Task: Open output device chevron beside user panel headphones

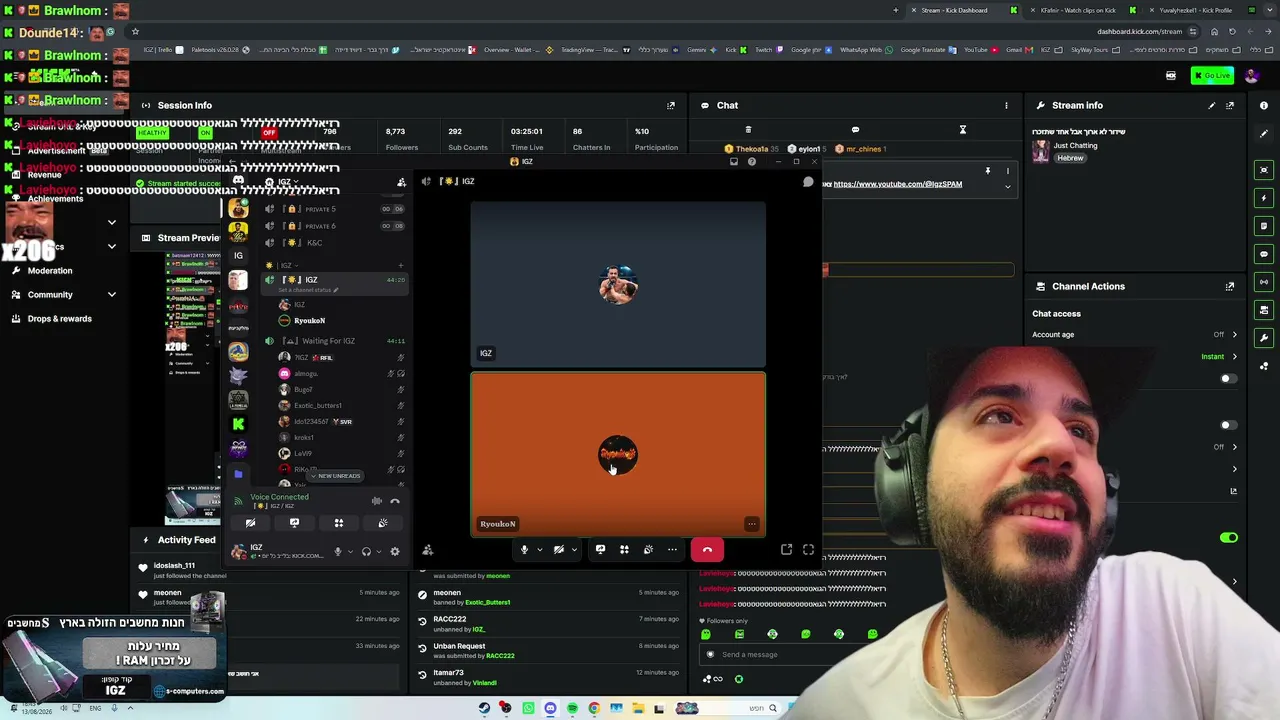Action: [x=378, y=552]
